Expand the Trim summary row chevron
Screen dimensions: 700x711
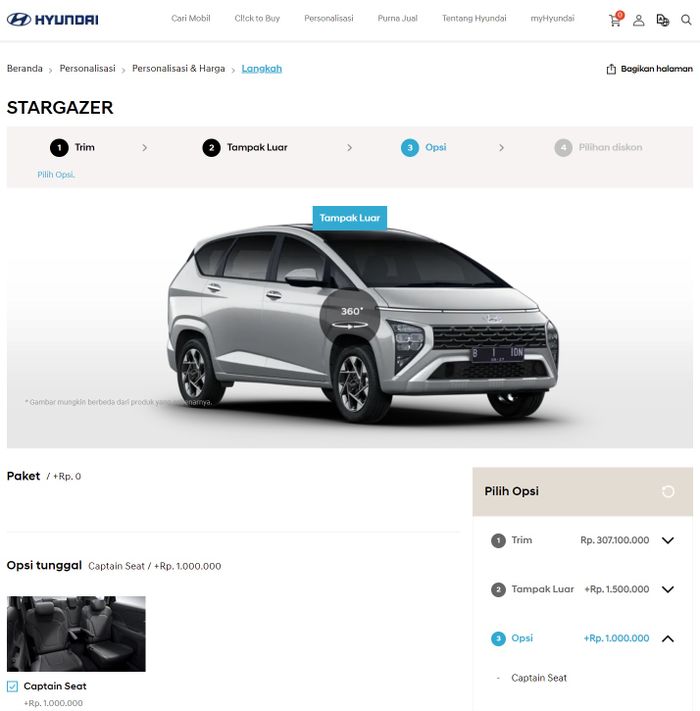[667, 540]
